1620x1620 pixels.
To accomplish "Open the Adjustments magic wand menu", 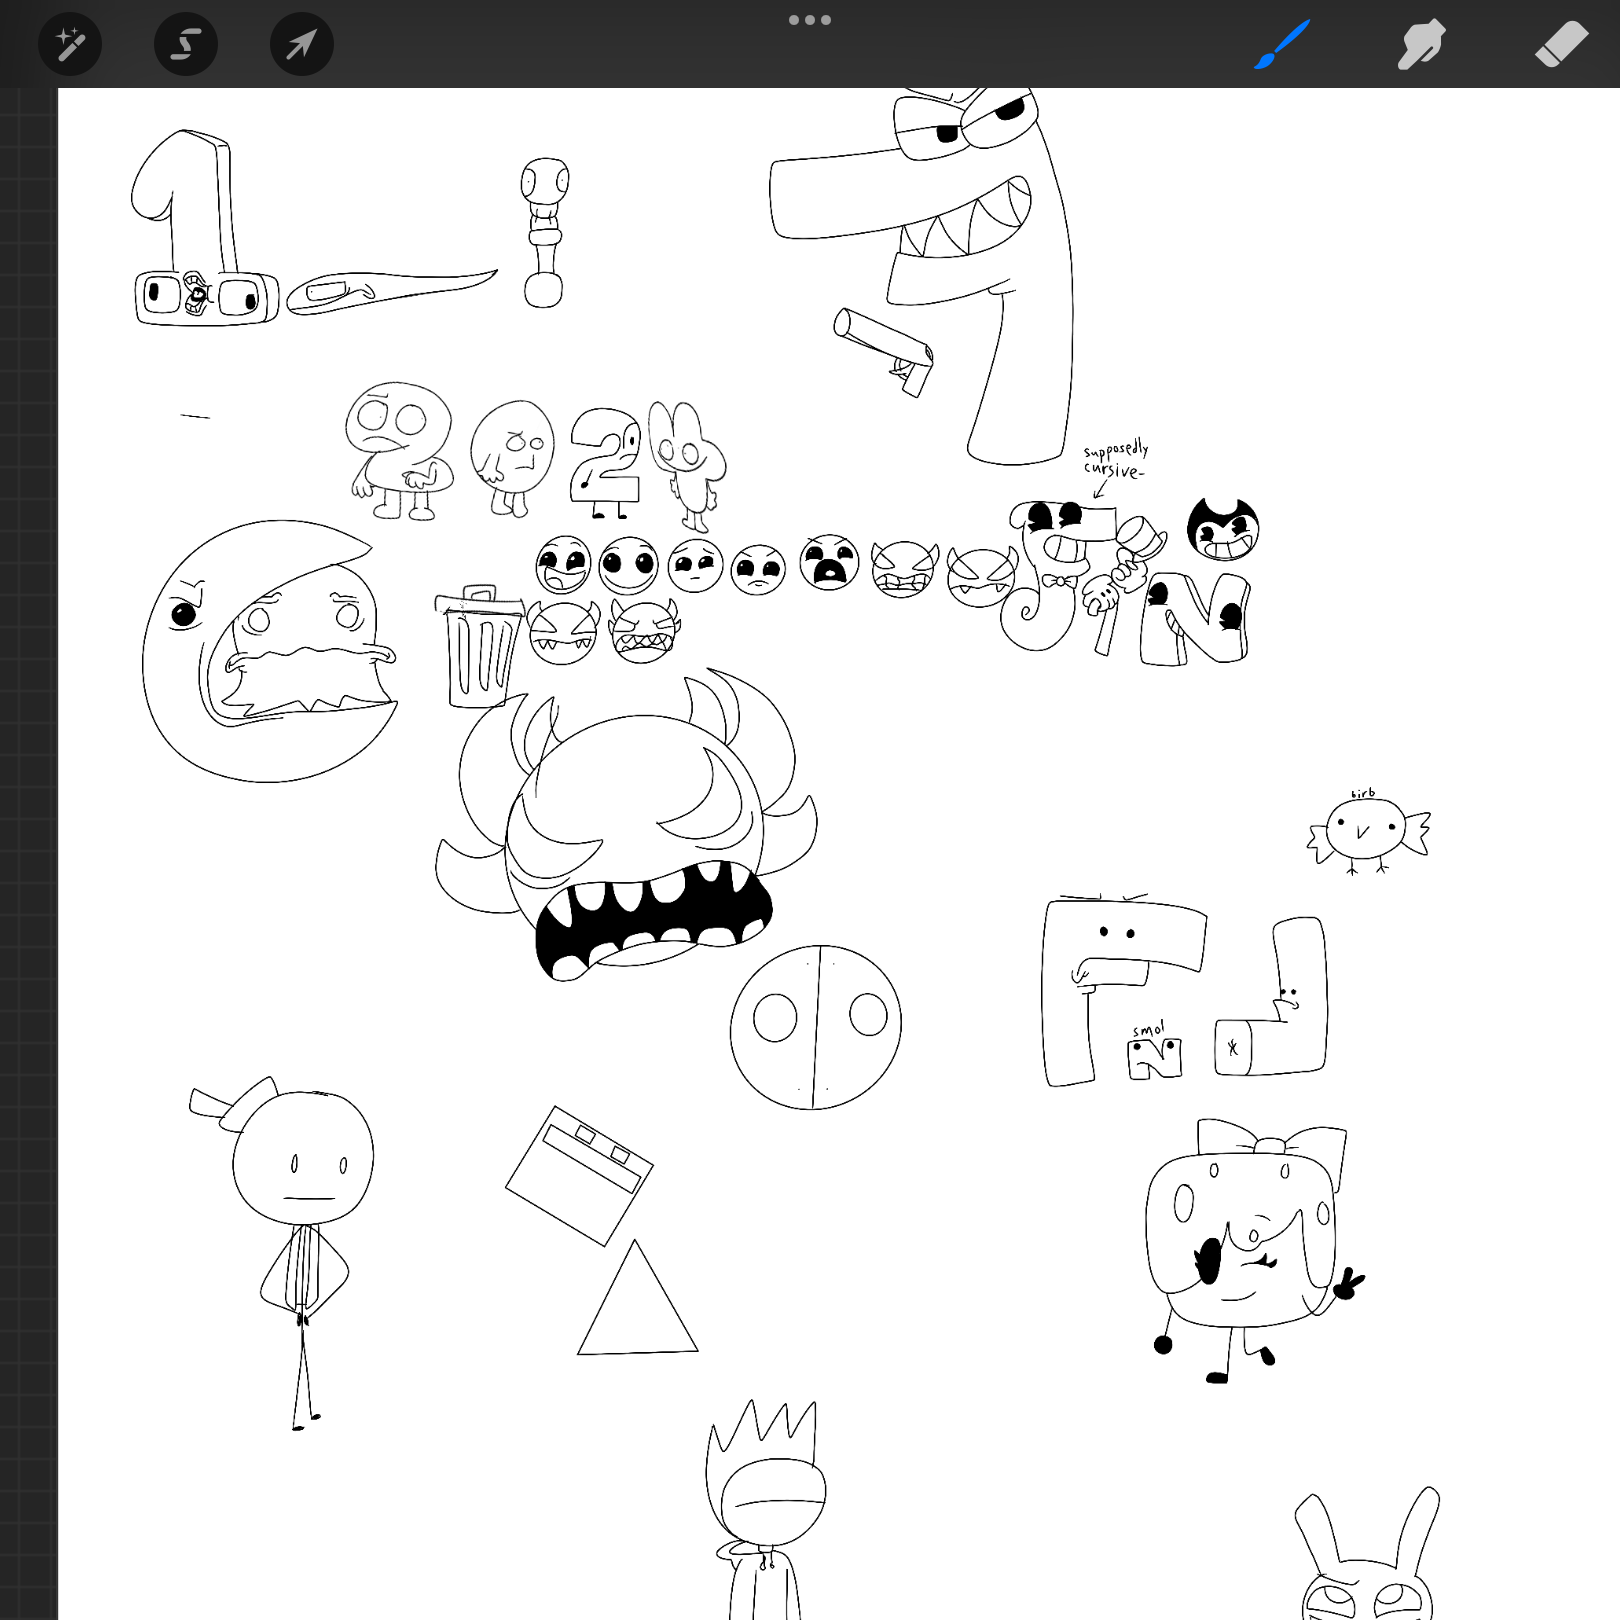I will (70, 45).
